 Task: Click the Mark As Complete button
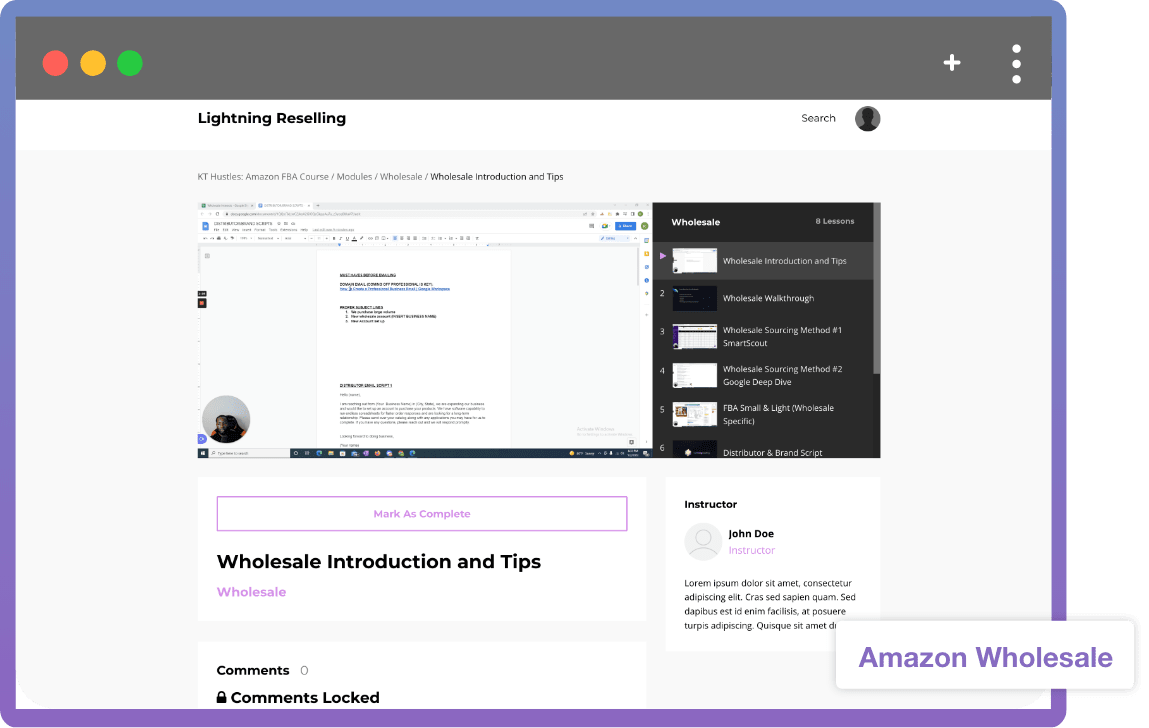(421, 514)
